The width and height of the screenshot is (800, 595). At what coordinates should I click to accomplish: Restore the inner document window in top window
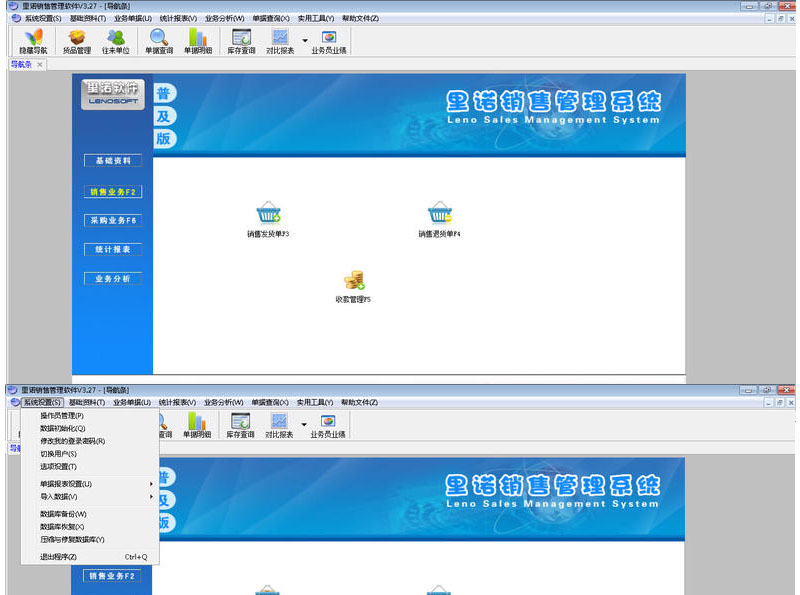[x=781, y=19]
